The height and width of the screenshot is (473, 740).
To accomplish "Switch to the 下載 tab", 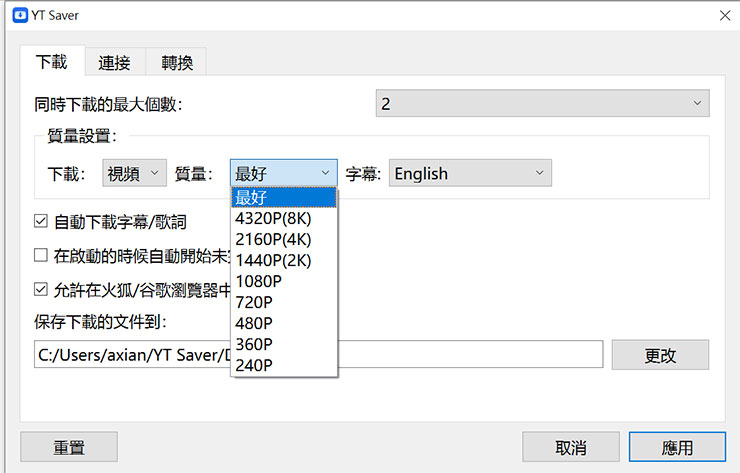I will 52,62.
